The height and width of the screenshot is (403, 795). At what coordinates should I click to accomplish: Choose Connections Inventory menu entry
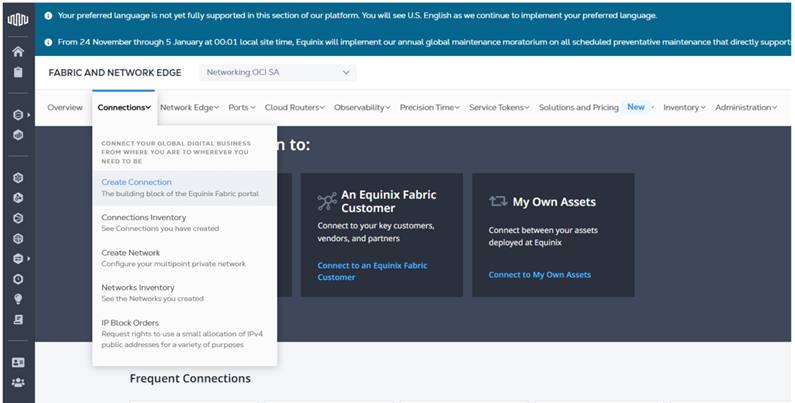pyautogui.click(x=143, y=217)
